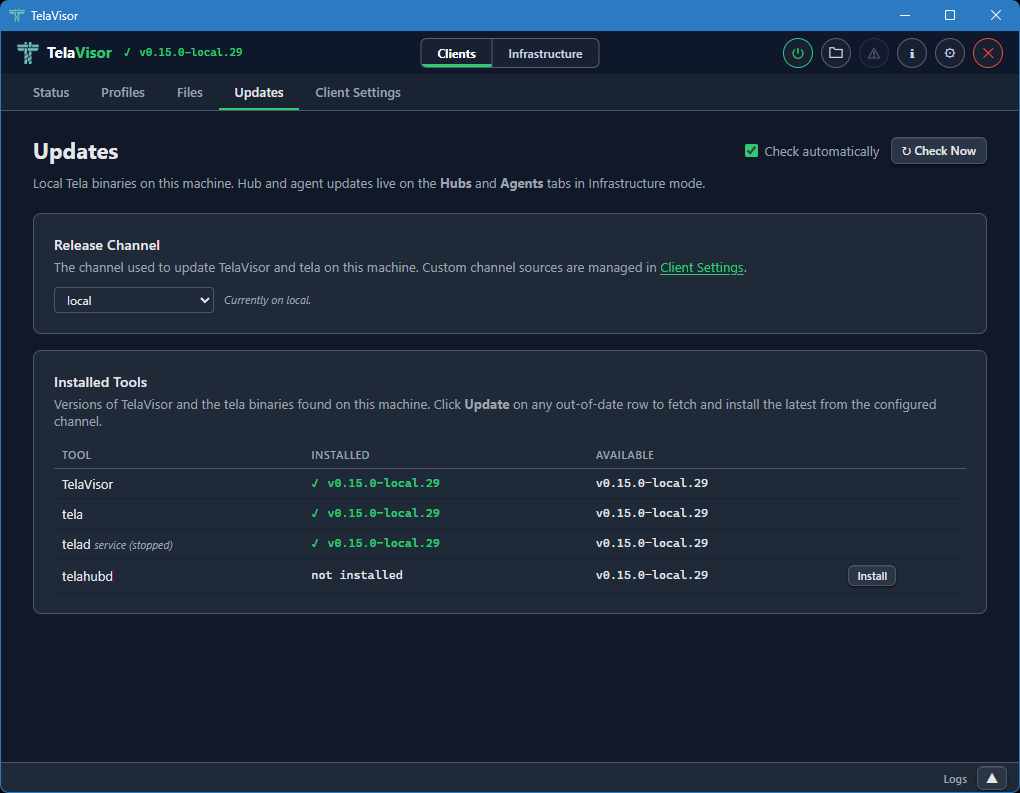Toggle the Check automatically checkbox

(751, 151)
